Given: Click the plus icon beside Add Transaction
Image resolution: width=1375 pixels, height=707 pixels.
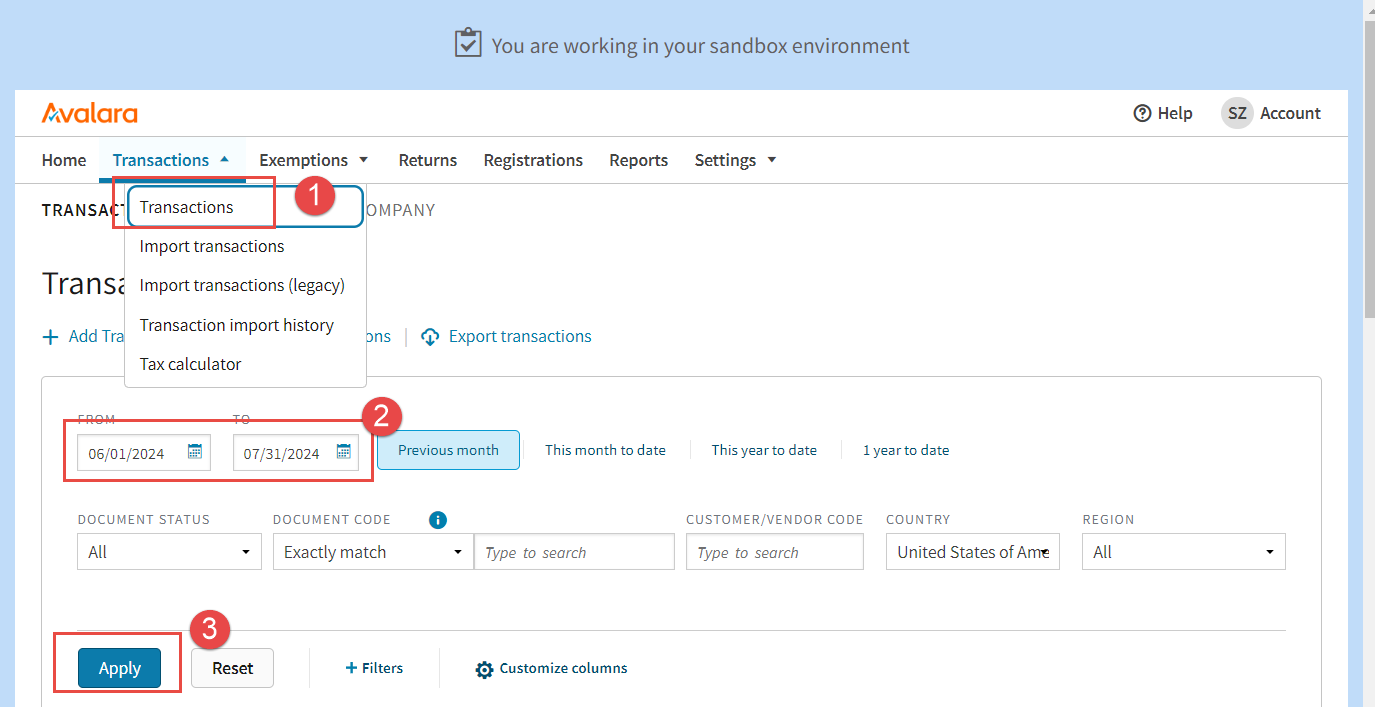Looking at the screenshot, I should coord(50,337).
